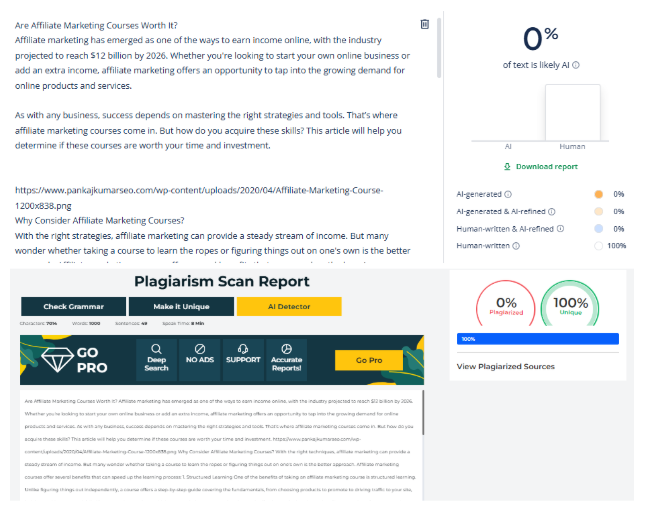Click the 100% Unique gauge
This screenshot has height=514, width=662.
click(570, 303)
